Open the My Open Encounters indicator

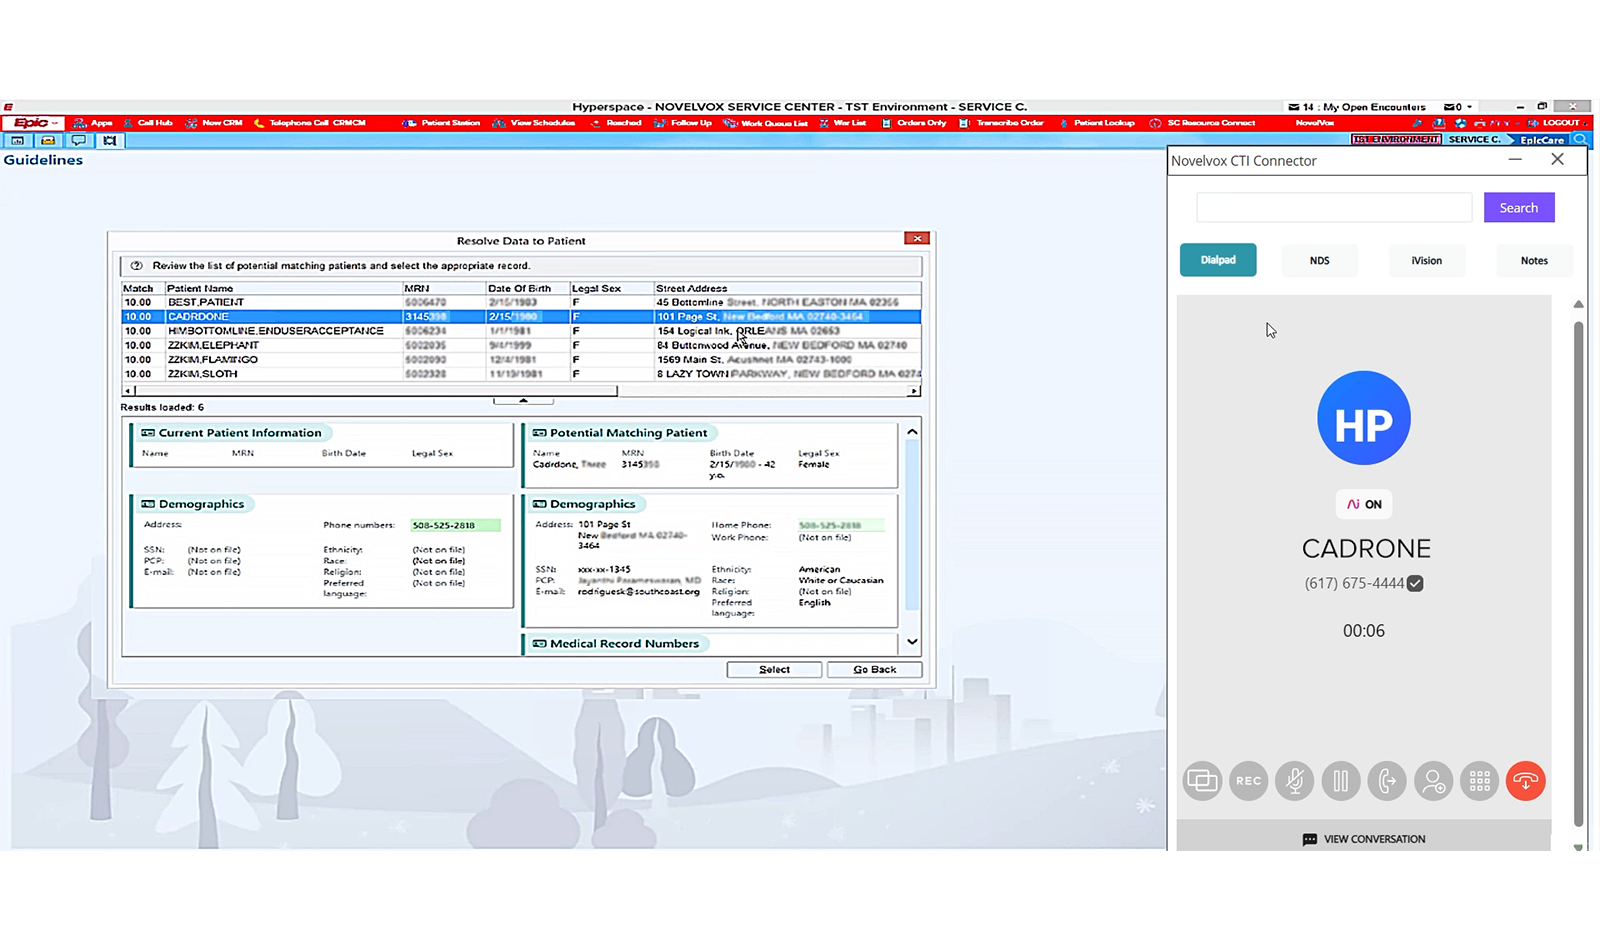click(1357, 107)
